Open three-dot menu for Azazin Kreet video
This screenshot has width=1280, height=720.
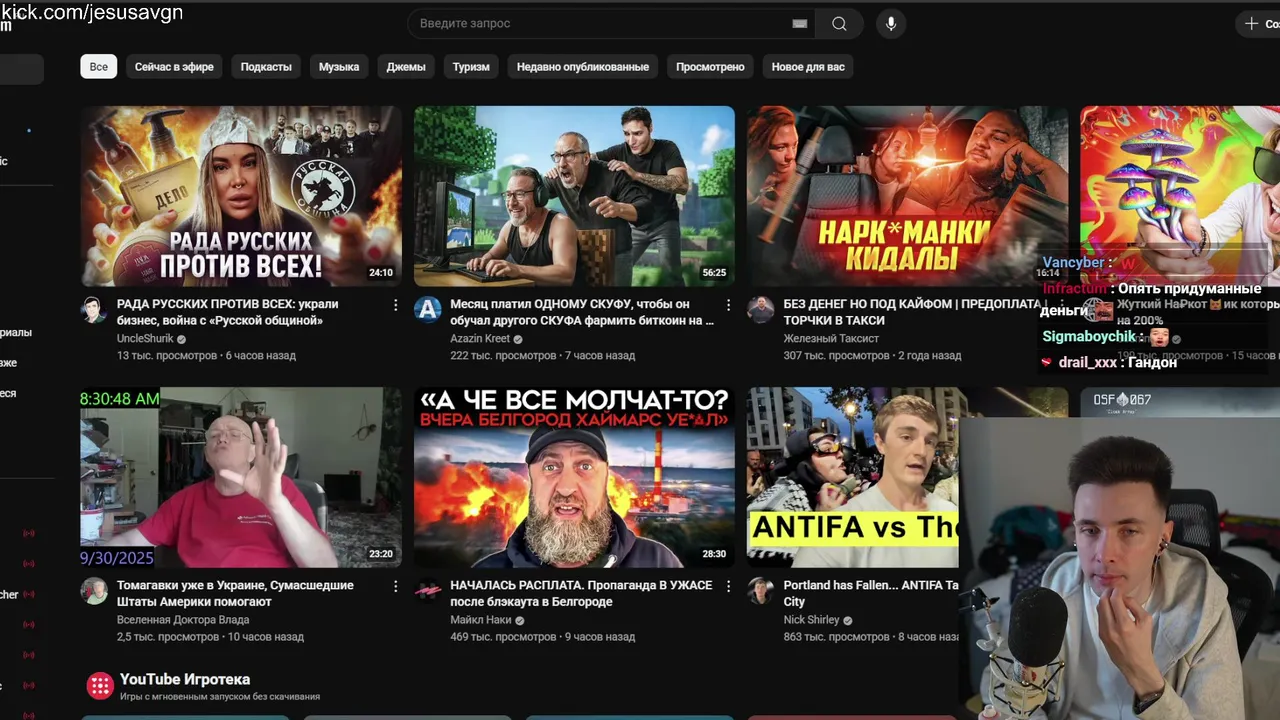728,305
